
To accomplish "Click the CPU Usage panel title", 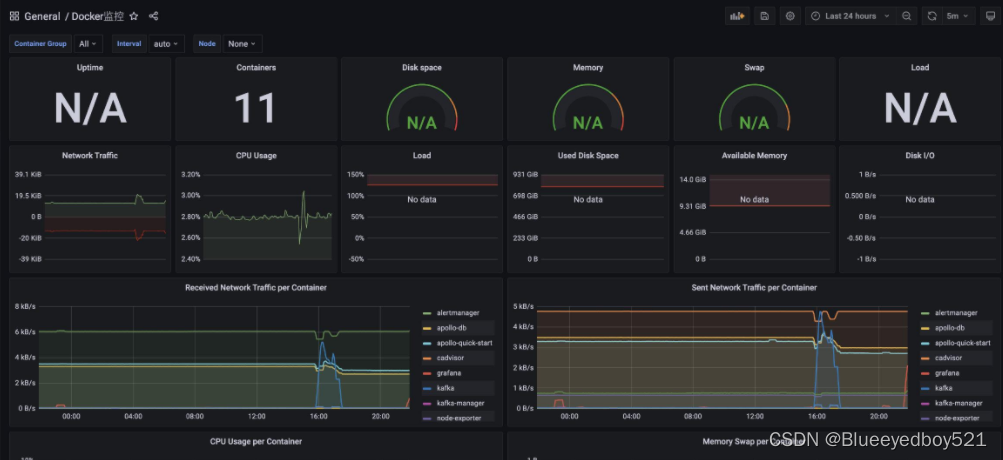I will pyautogui.click(x=256, y=155).
